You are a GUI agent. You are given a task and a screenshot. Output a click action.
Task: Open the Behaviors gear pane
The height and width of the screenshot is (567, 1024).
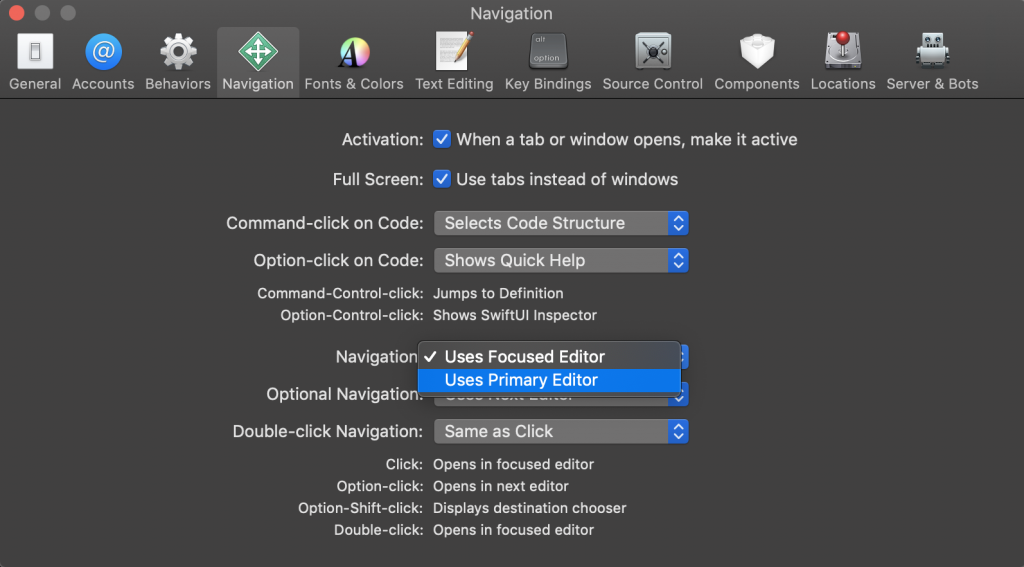click(x=178, y=62)
